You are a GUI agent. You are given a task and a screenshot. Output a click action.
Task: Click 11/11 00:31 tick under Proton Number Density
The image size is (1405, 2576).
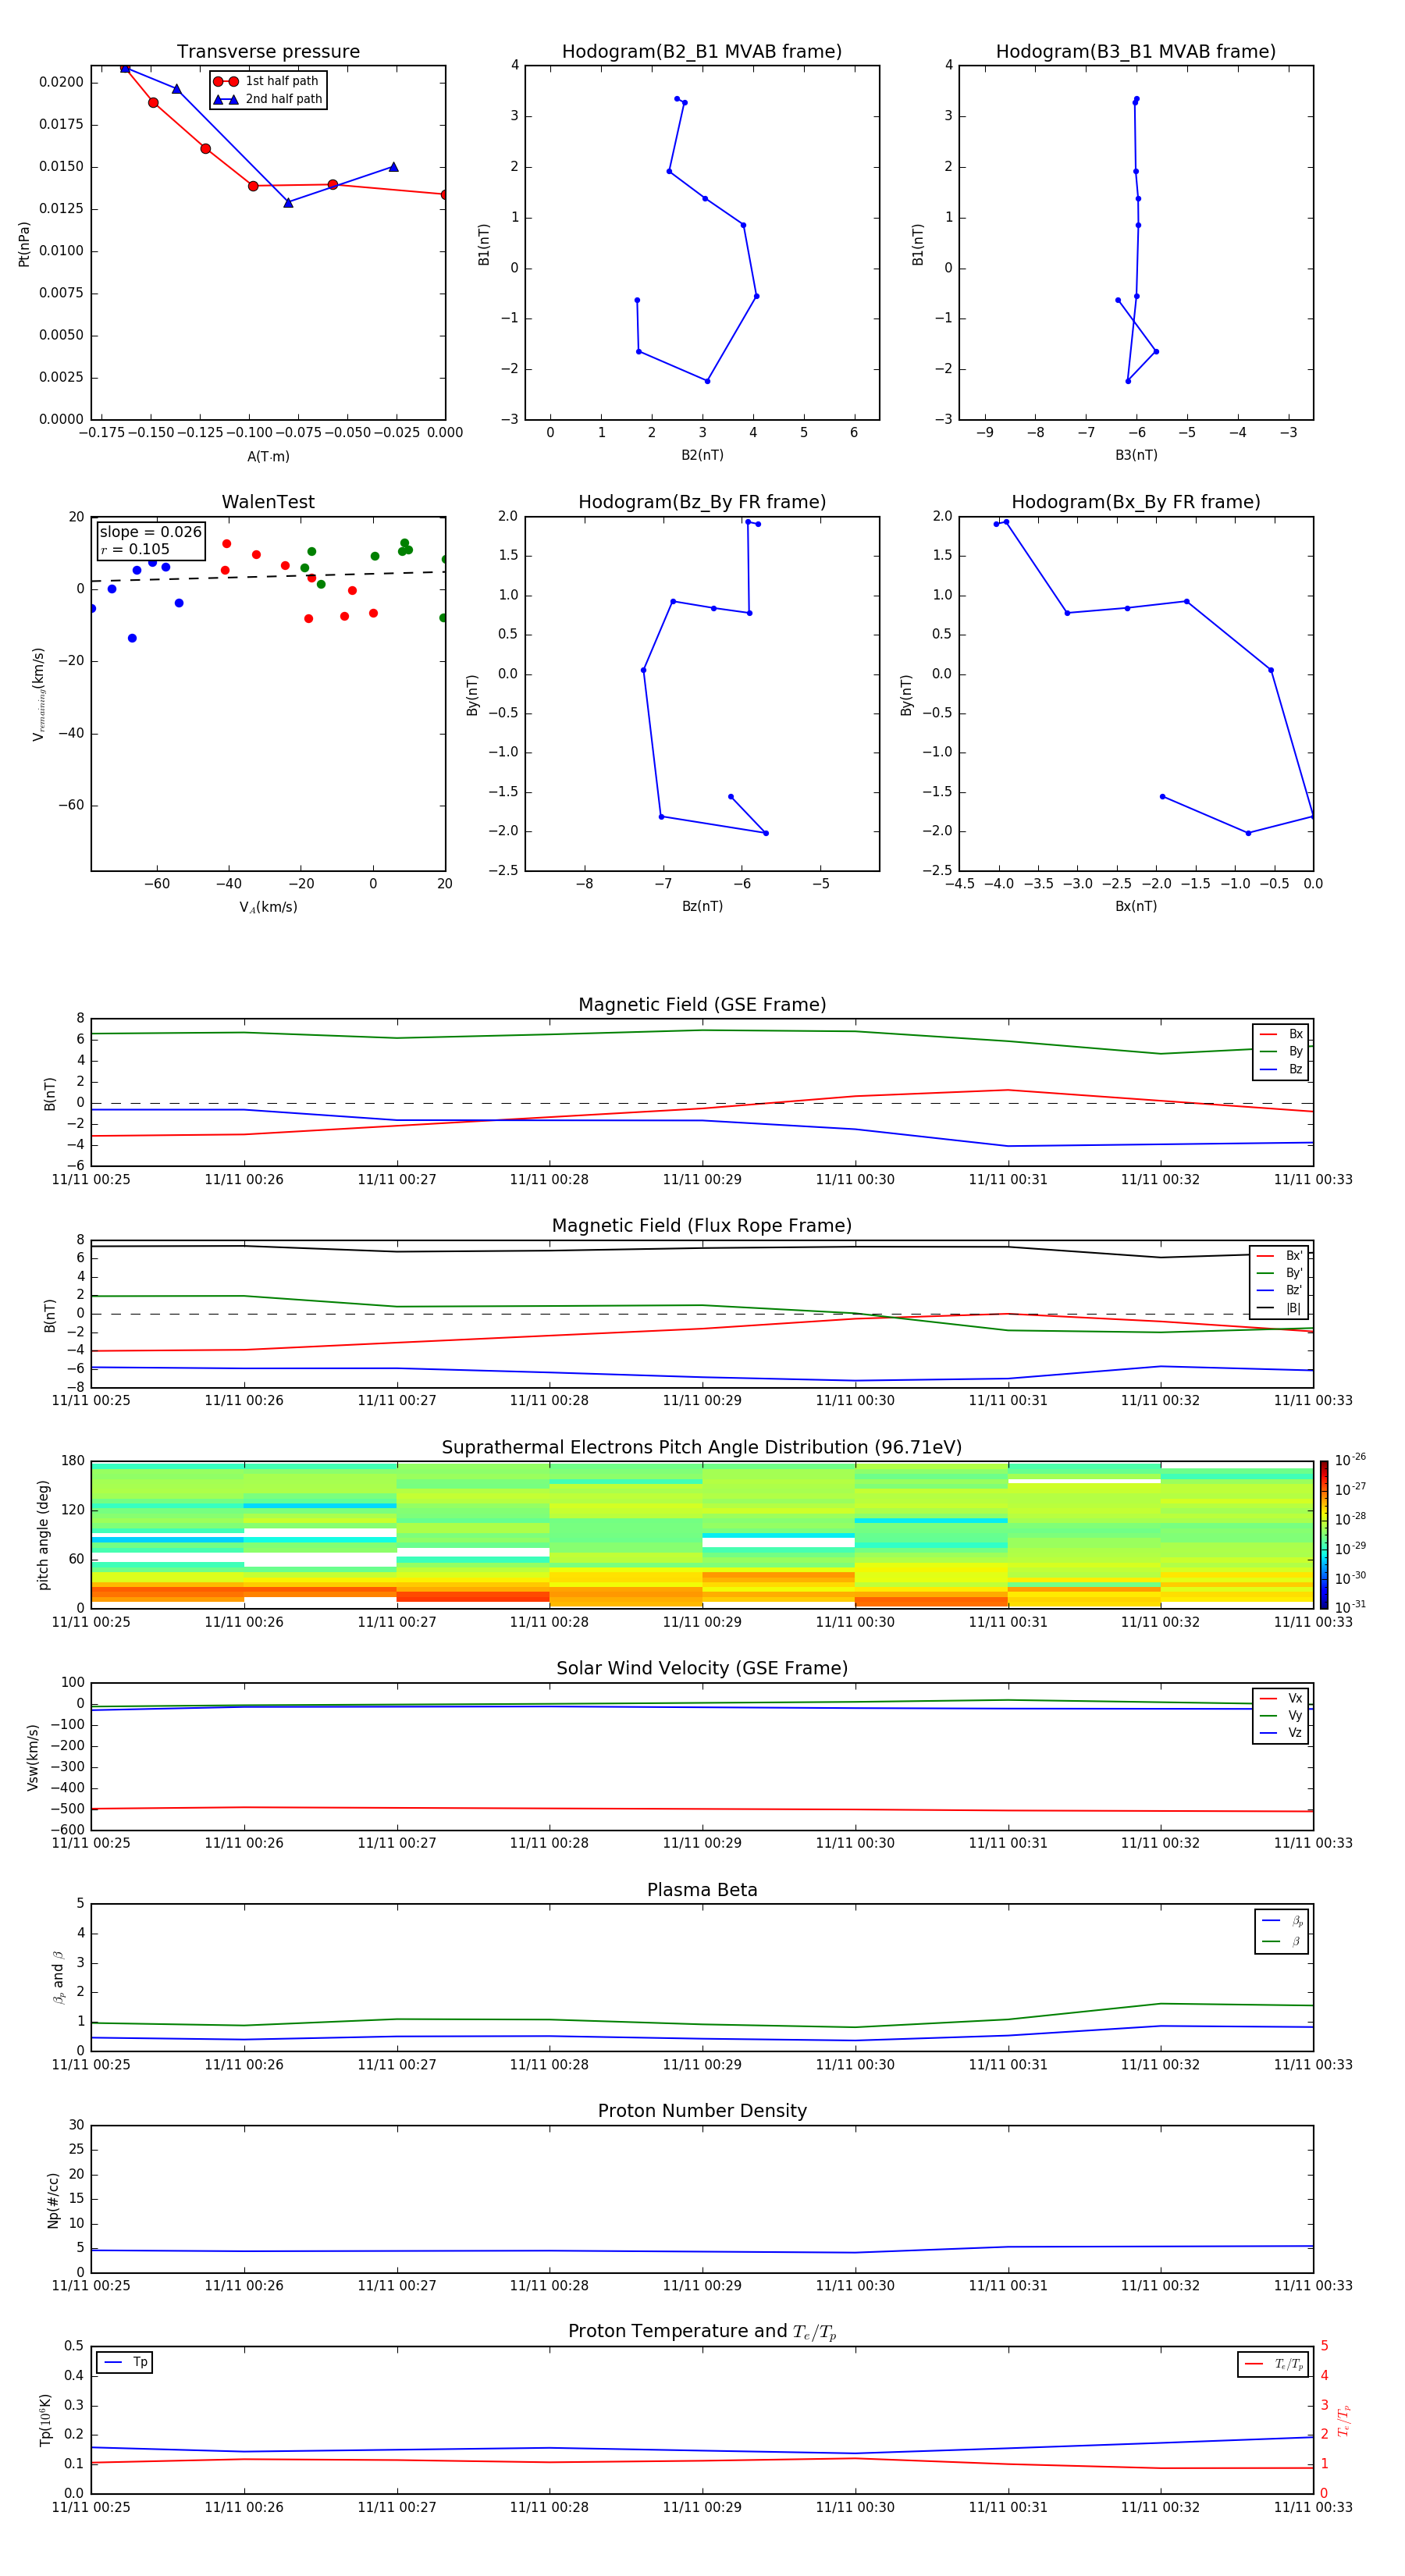tap(1008, 2285)
